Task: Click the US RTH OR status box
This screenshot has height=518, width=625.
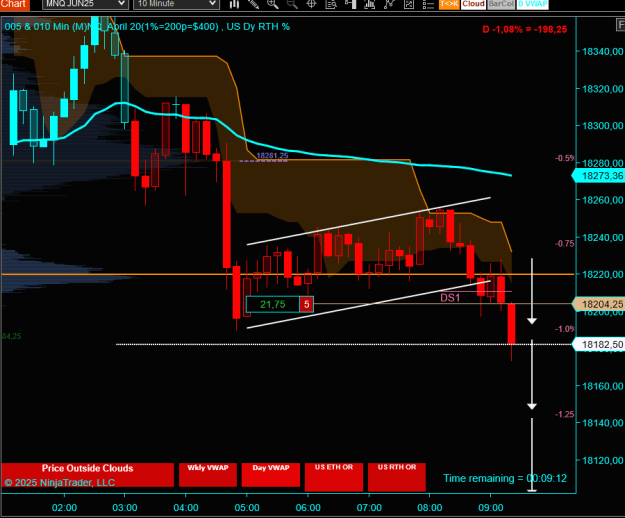Action: [x=397, y=477]
